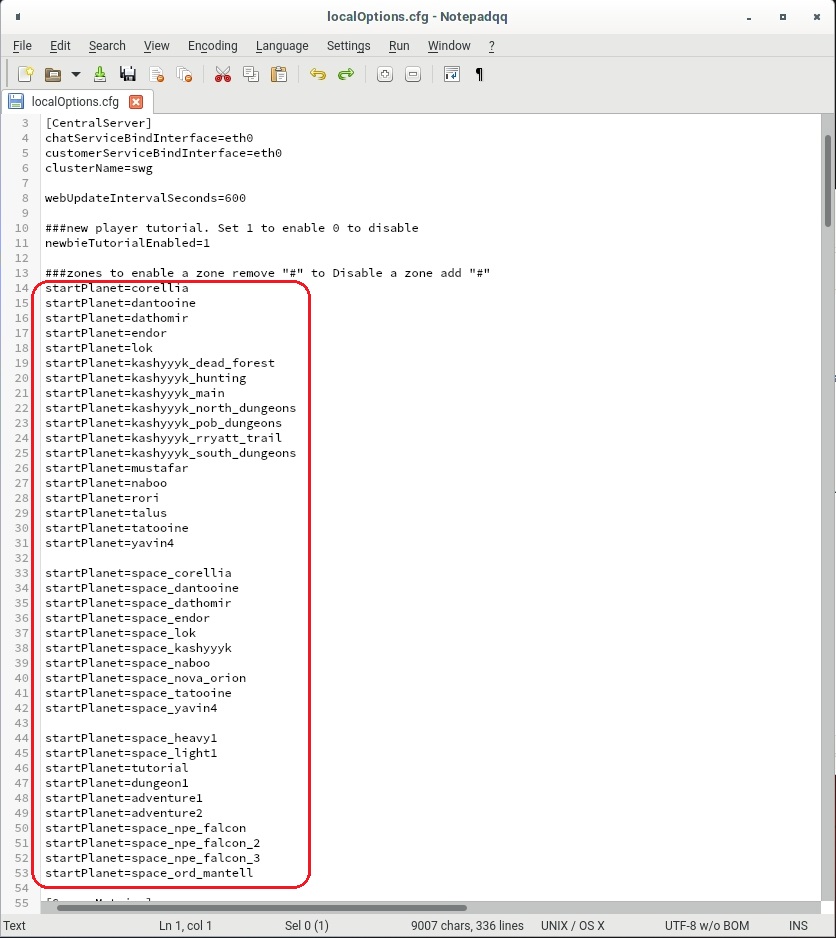Screen dimensions: 836x938
Task: Toggle show all characters pilcrow icon
Action: coord(479,74)
